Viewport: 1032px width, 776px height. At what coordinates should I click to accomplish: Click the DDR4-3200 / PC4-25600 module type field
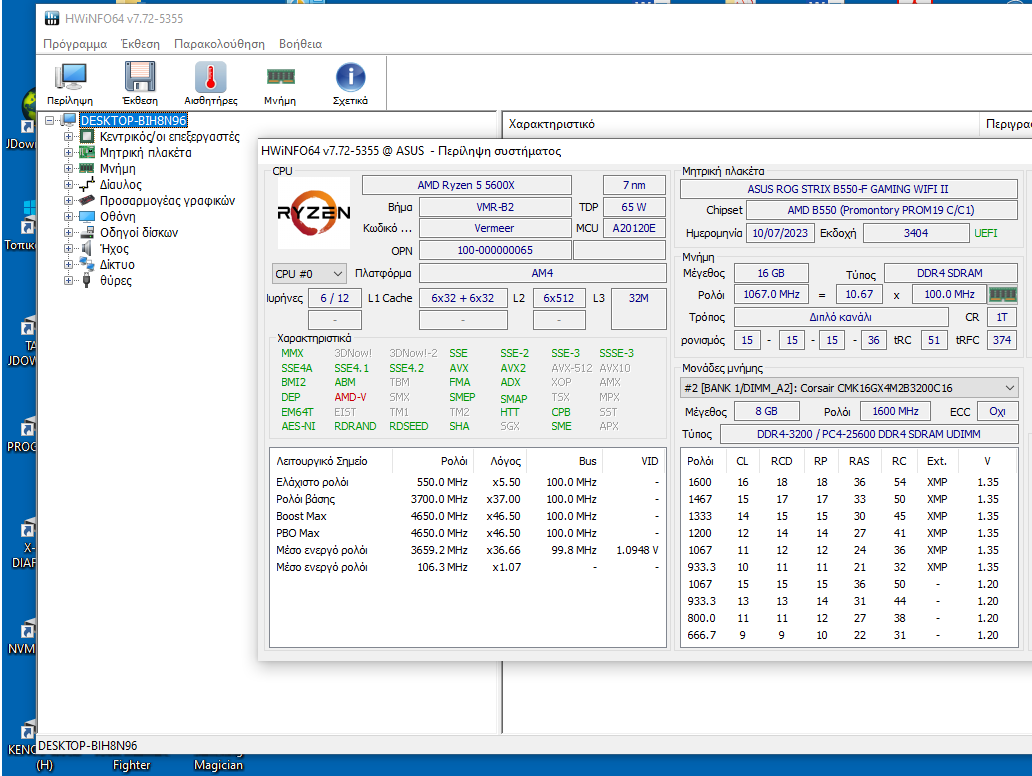point(869,434)
